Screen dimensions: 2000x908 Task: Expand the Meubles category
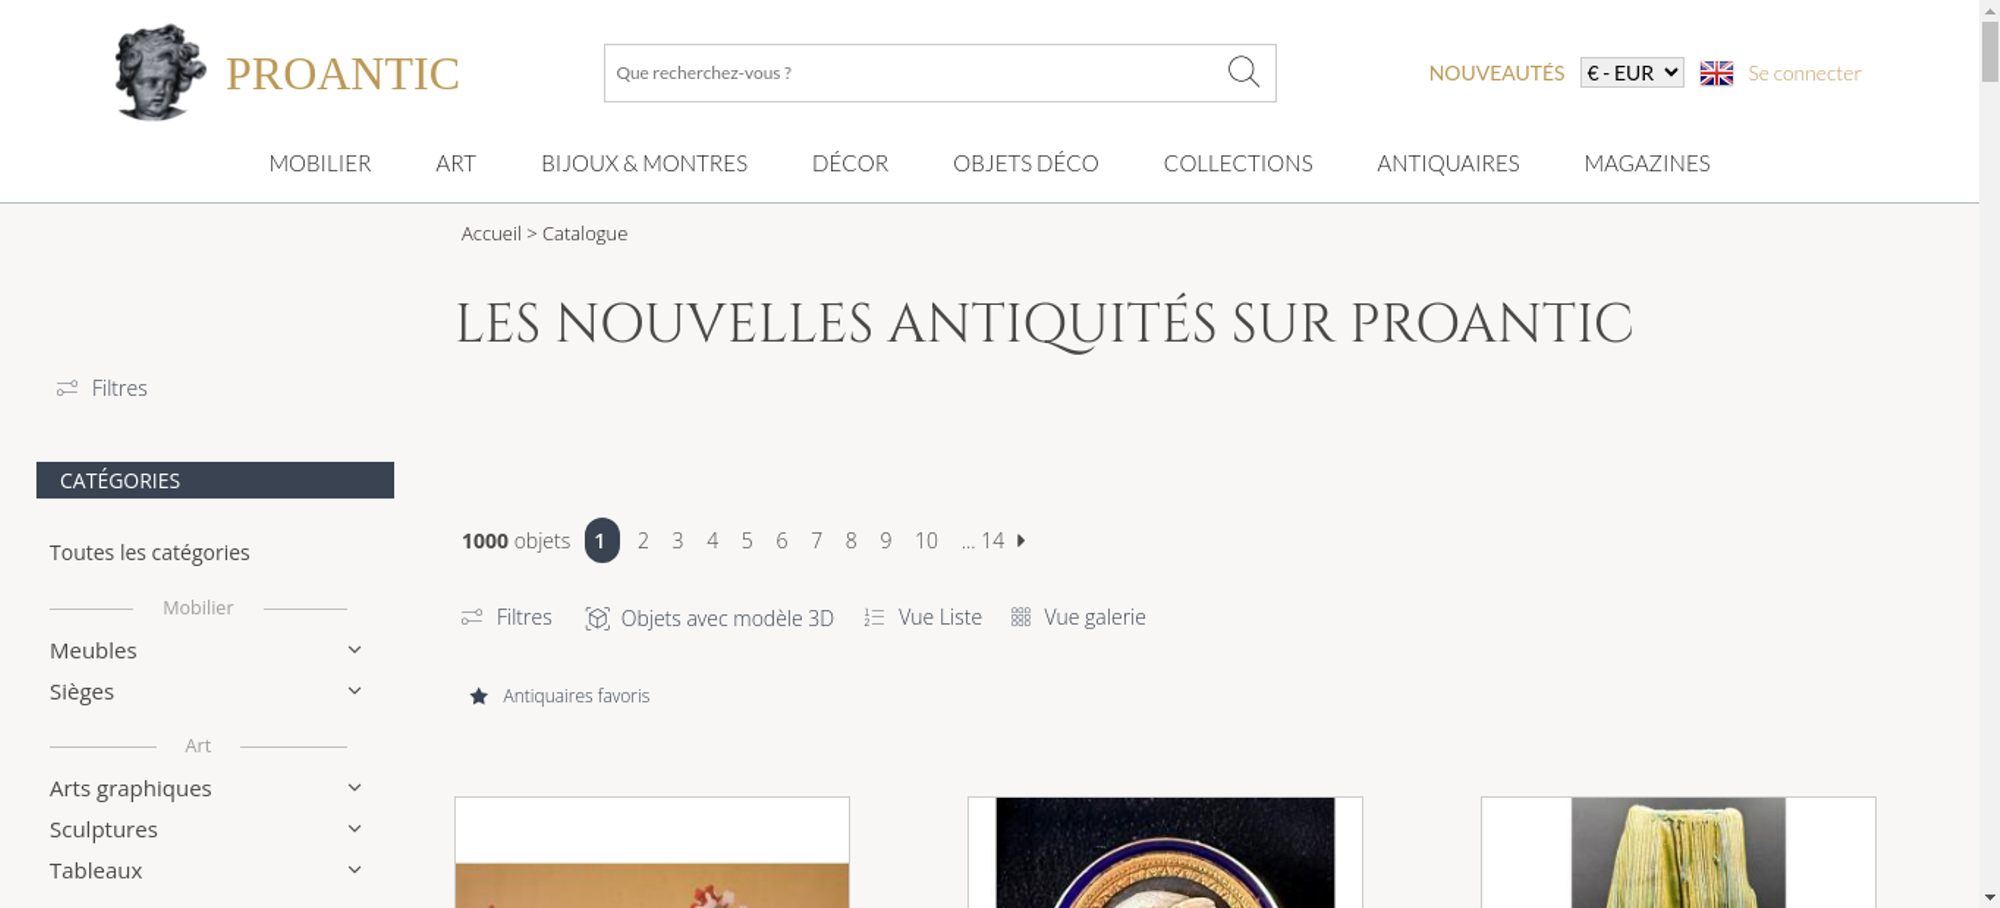tap(355, 650)
